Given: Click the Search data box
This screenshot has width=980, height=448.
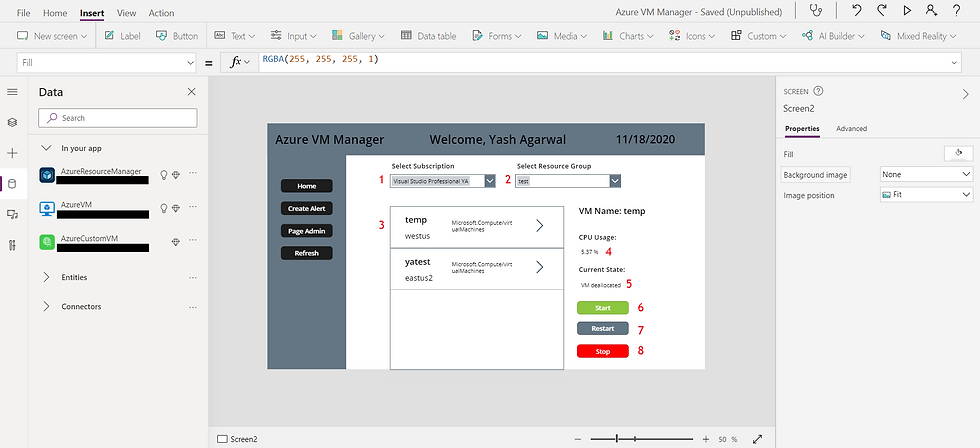Looking at the screenshot, I should pos(118,117).
